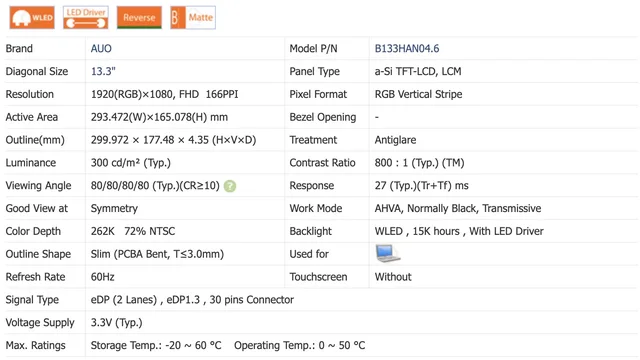Screen dimensions: 640x360
Task: Click the Signal Type eDP value text
Action: coord(192,300)
